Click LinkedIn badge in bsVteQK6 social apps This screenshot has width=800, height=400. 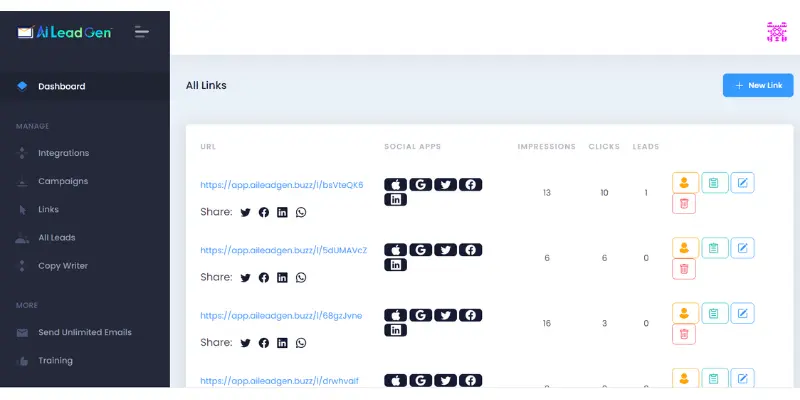pyautogui.click(x=395, y=199)
